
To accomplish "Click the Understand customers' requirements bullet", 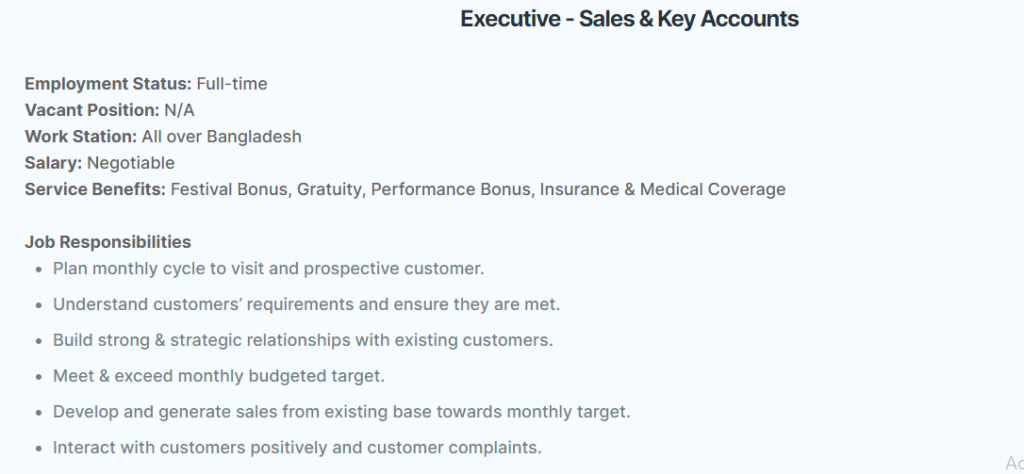I will (306, 304).
